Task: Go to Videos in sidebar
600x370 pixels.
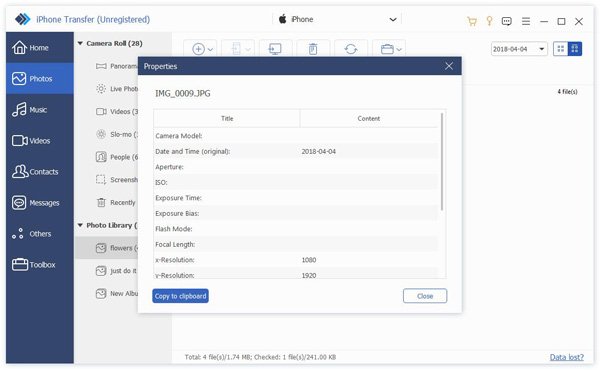Action: tap(40, 141)
